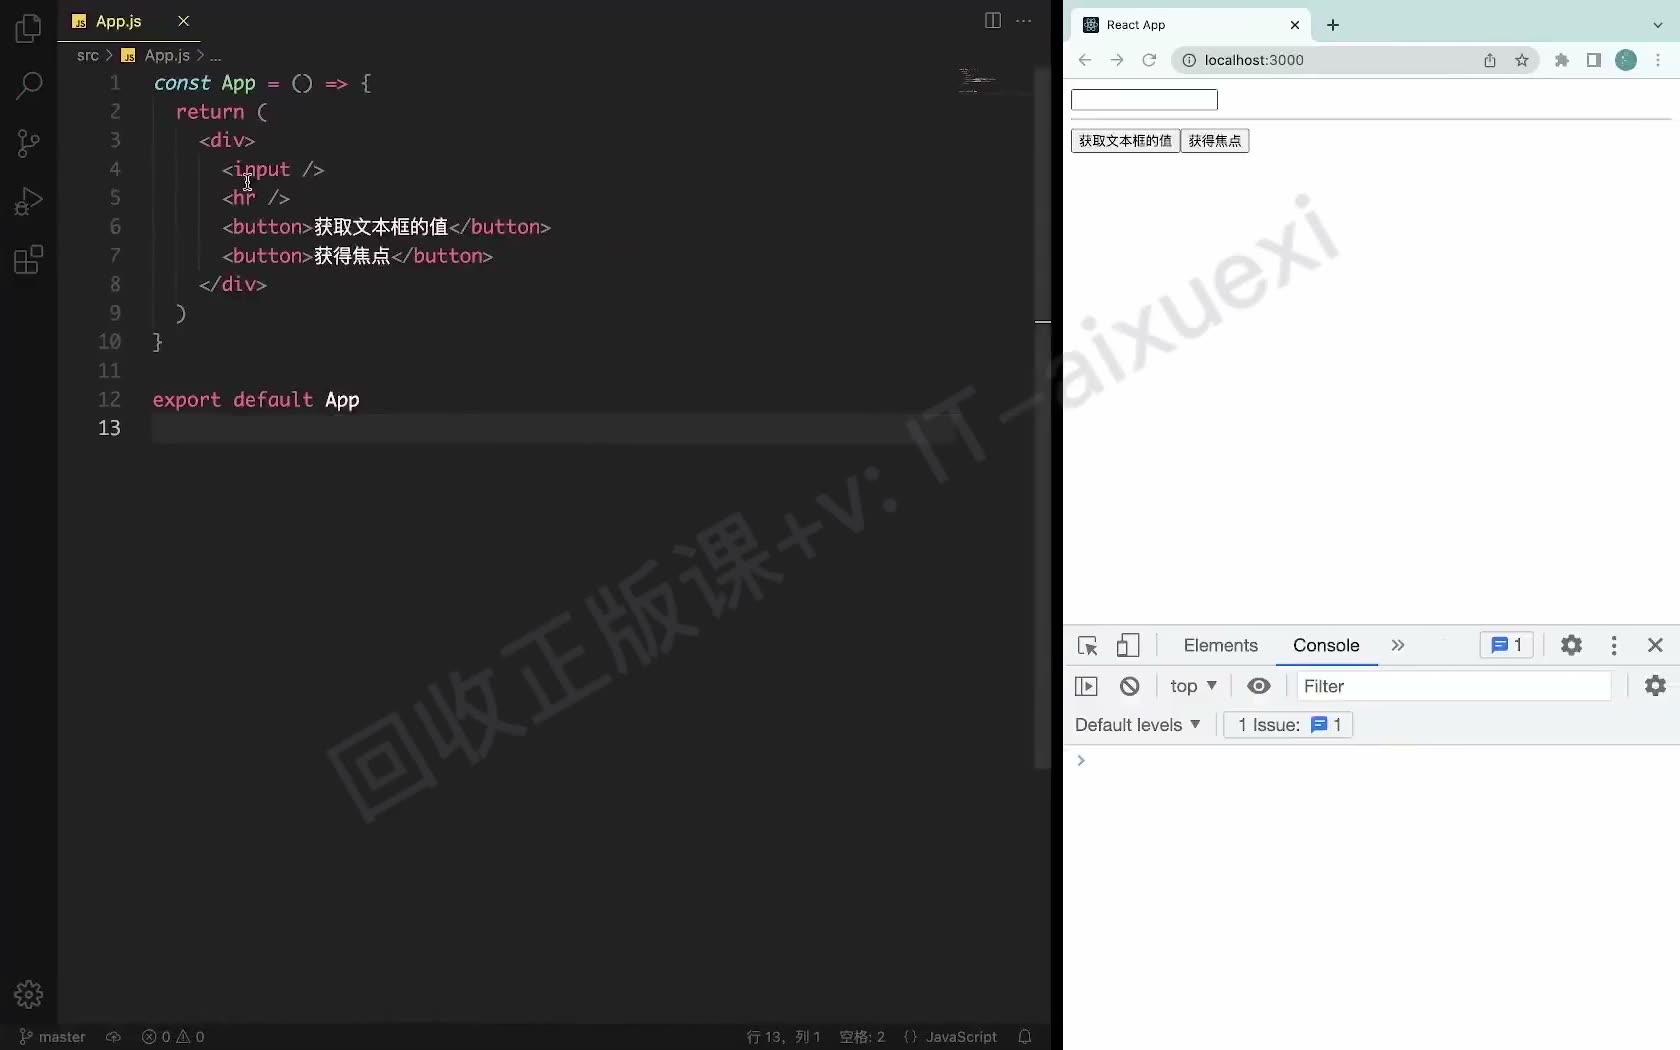Screen dimensions: 1680x1050
Task: Open the browser Extensions puzzle icon
Action: pyautogui.click(x=1562, y=60)
